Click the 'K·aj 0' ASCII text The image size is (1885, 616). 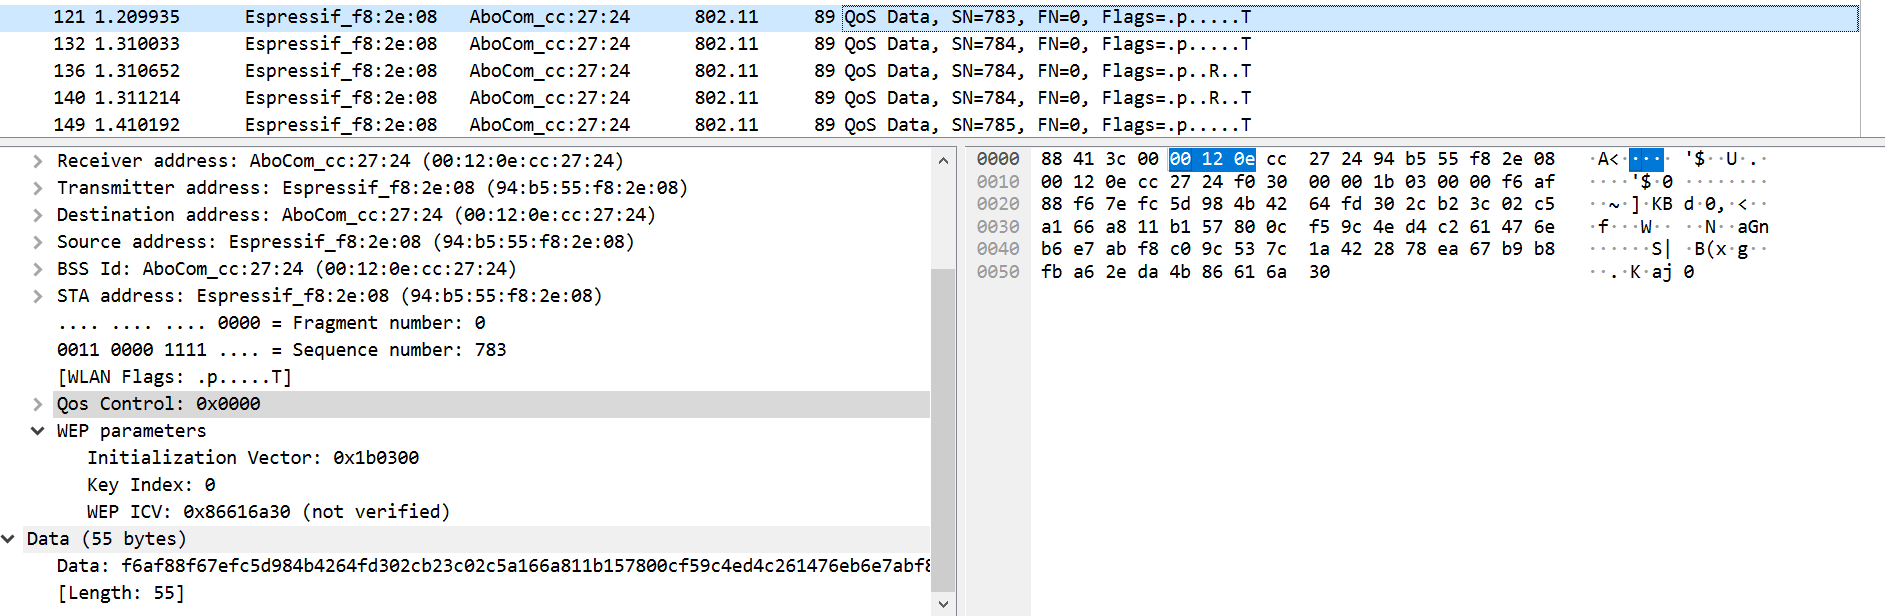[x=1662, y=272]
